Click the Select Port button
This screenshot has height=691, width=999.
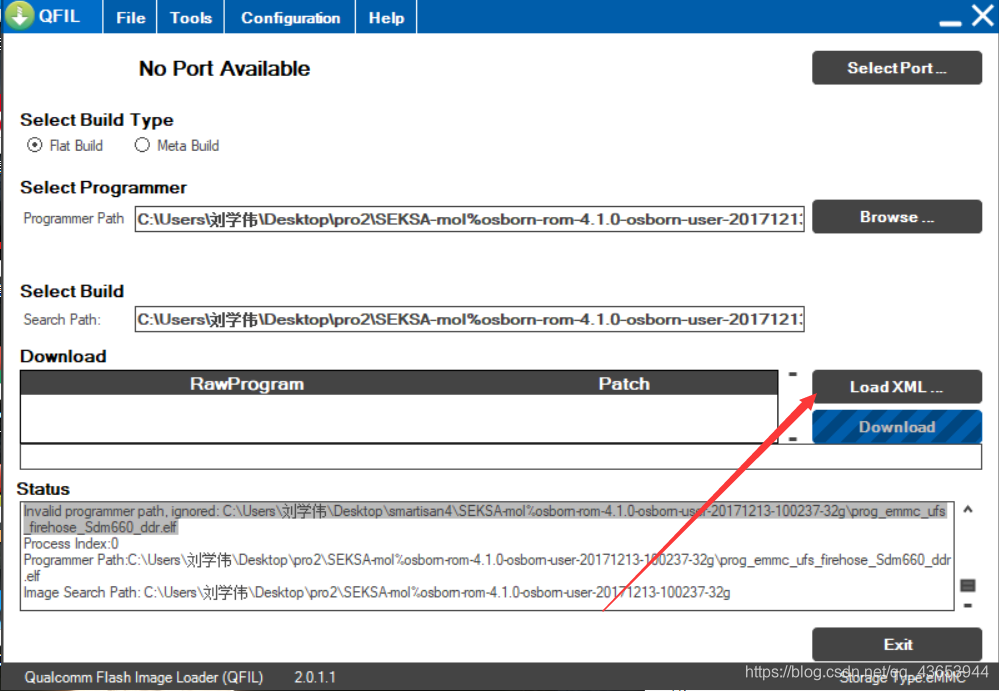click(896, 68)
